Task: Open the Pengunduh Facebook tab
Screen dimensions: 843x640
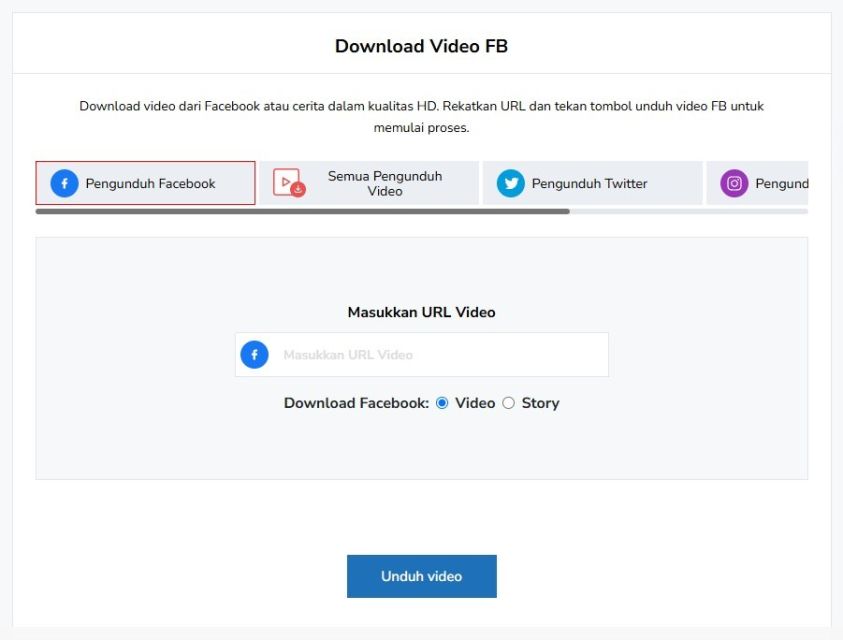Action: click(145, 183)
